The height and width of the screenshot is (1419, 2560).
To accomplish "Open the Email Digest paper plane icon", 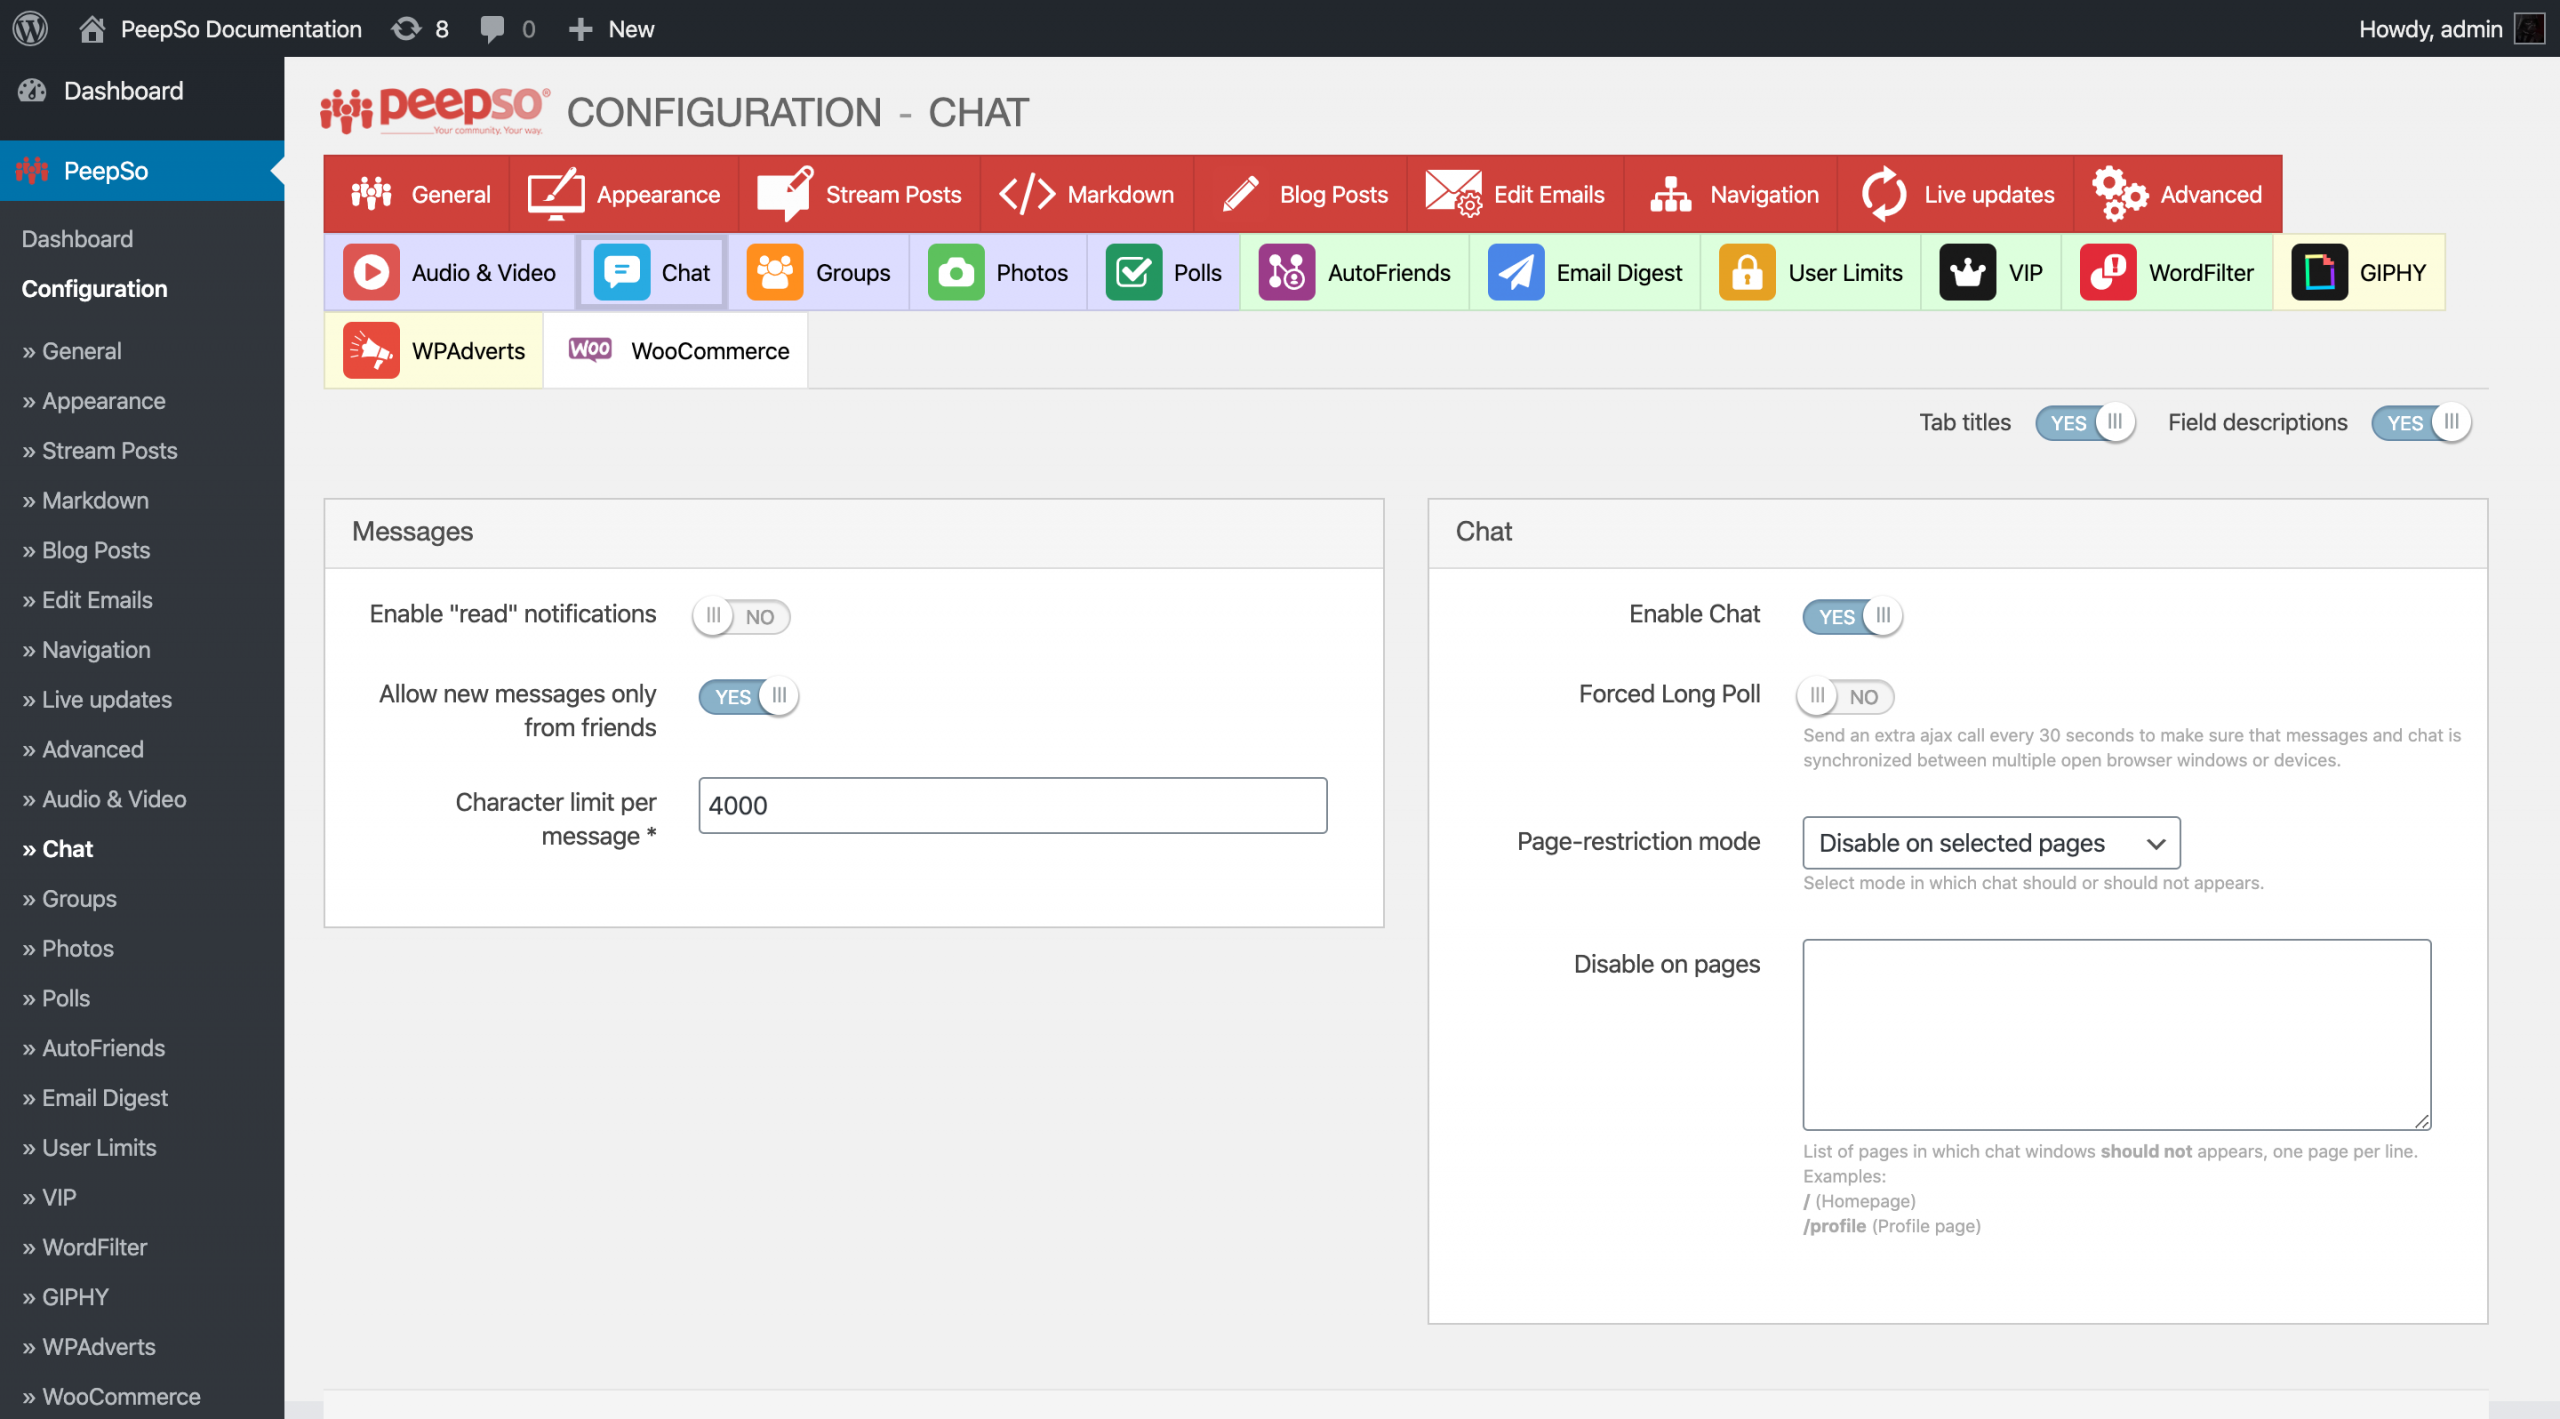I will pos(1516,272).
